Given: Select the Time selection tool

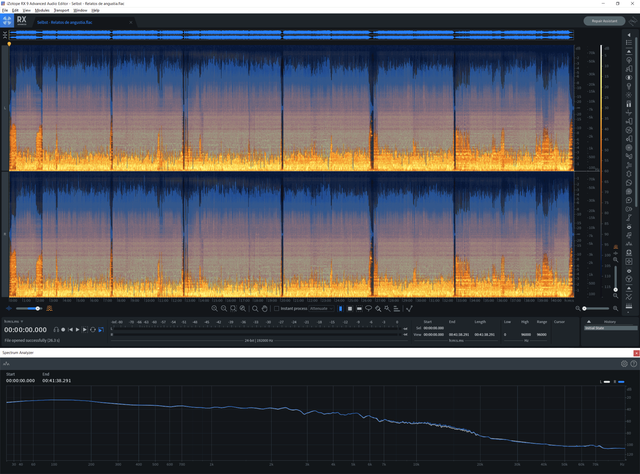Looking at the screenshot, I should (340, 309).
